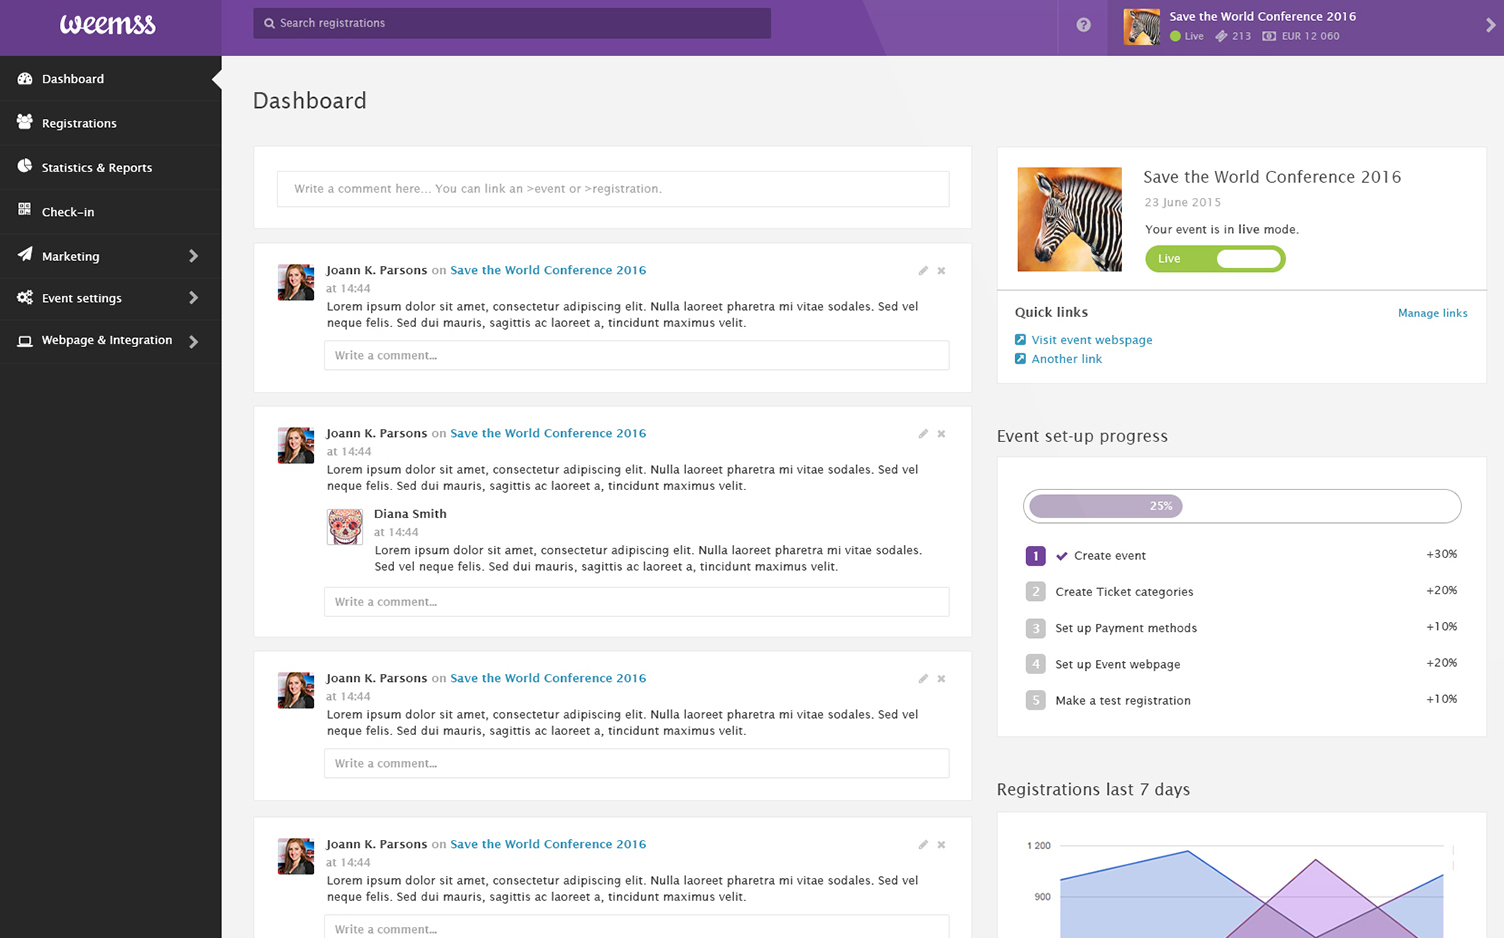Screen dimensions: 1504x938
Task: Click the Create event step label
Action: 1110,556
